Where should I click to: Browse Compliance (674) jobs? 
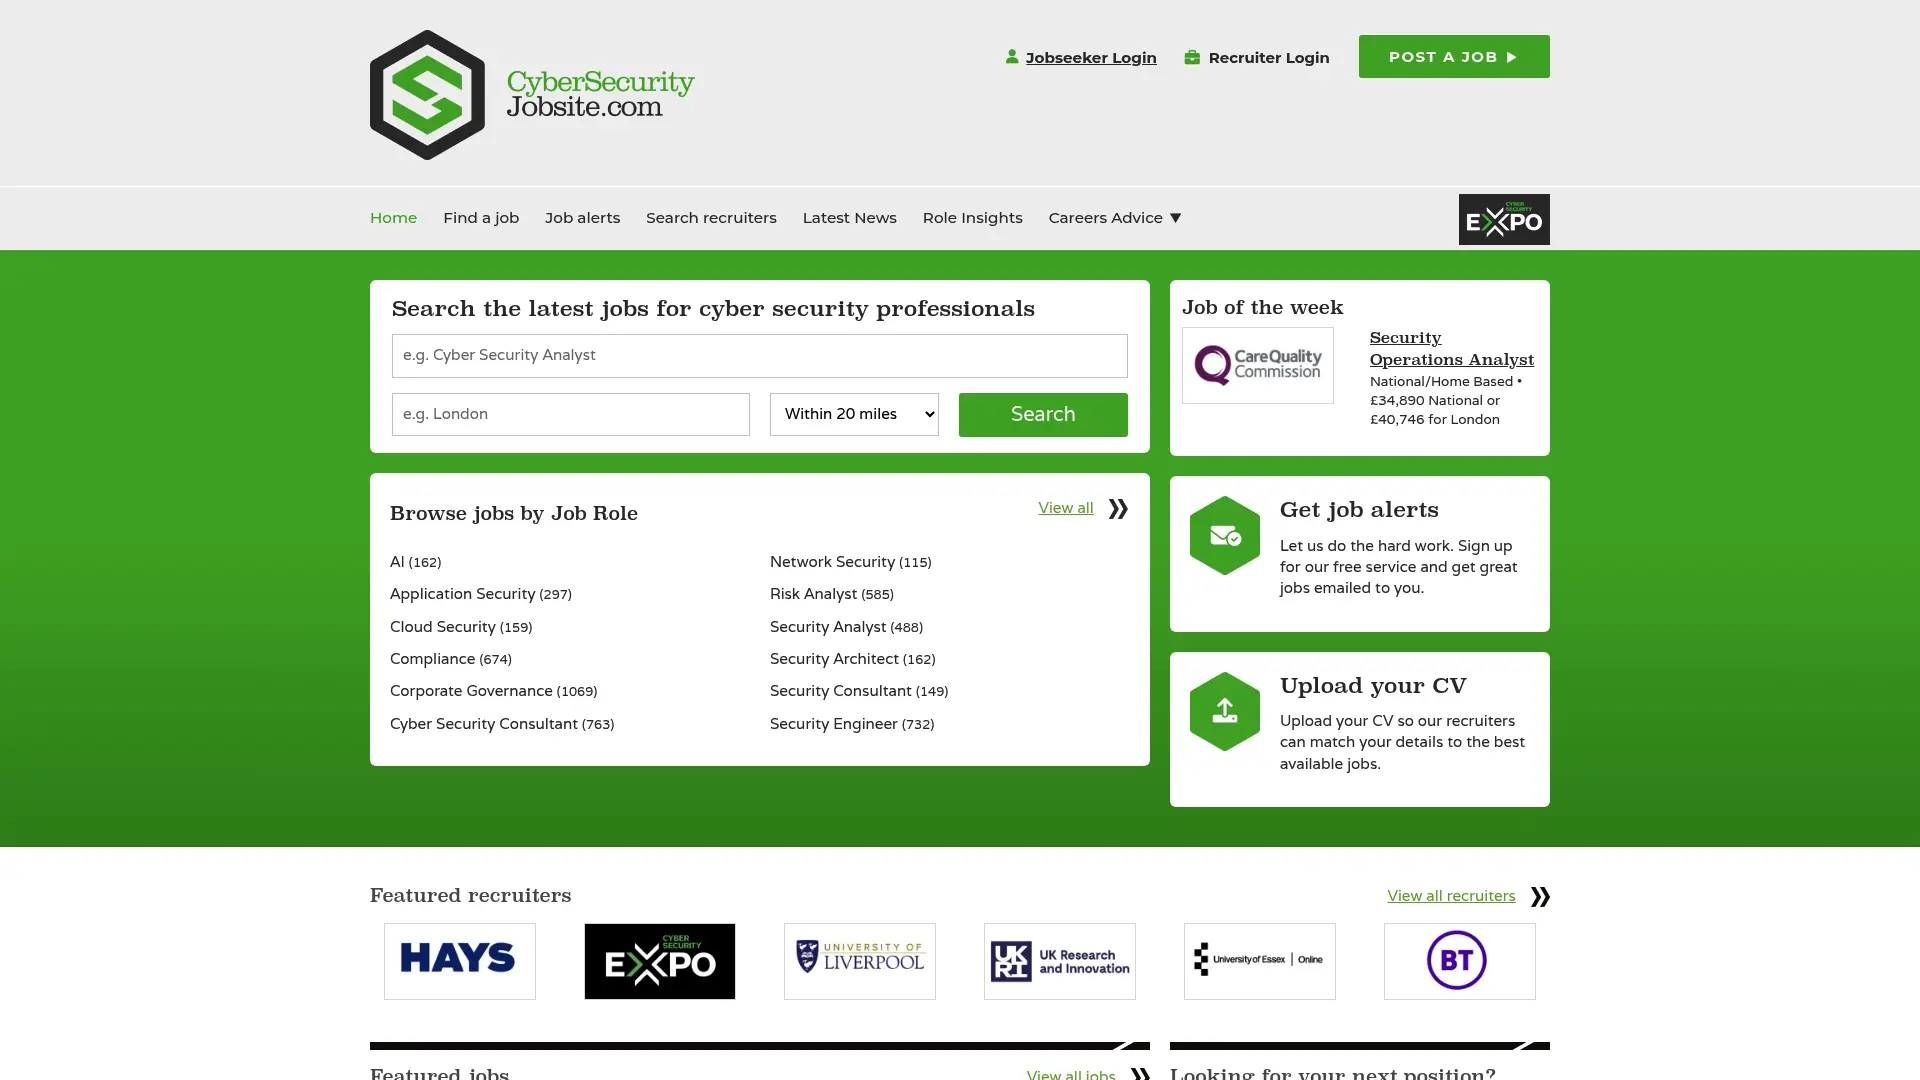click(451, 659)
